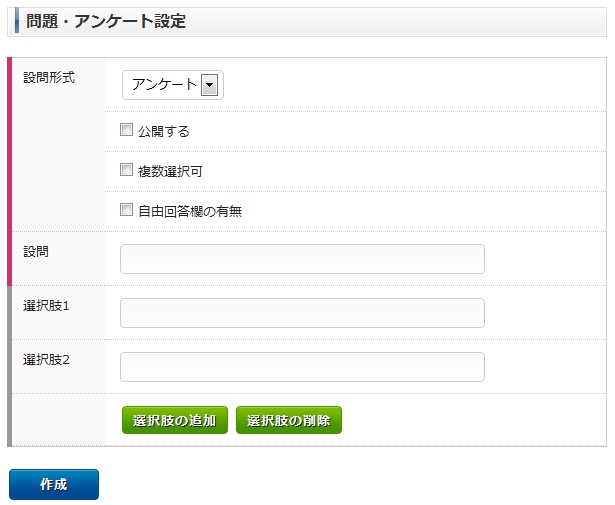Click the blue accent bar beside header title
The image size is (615, 505).
(x=16, y=22)
